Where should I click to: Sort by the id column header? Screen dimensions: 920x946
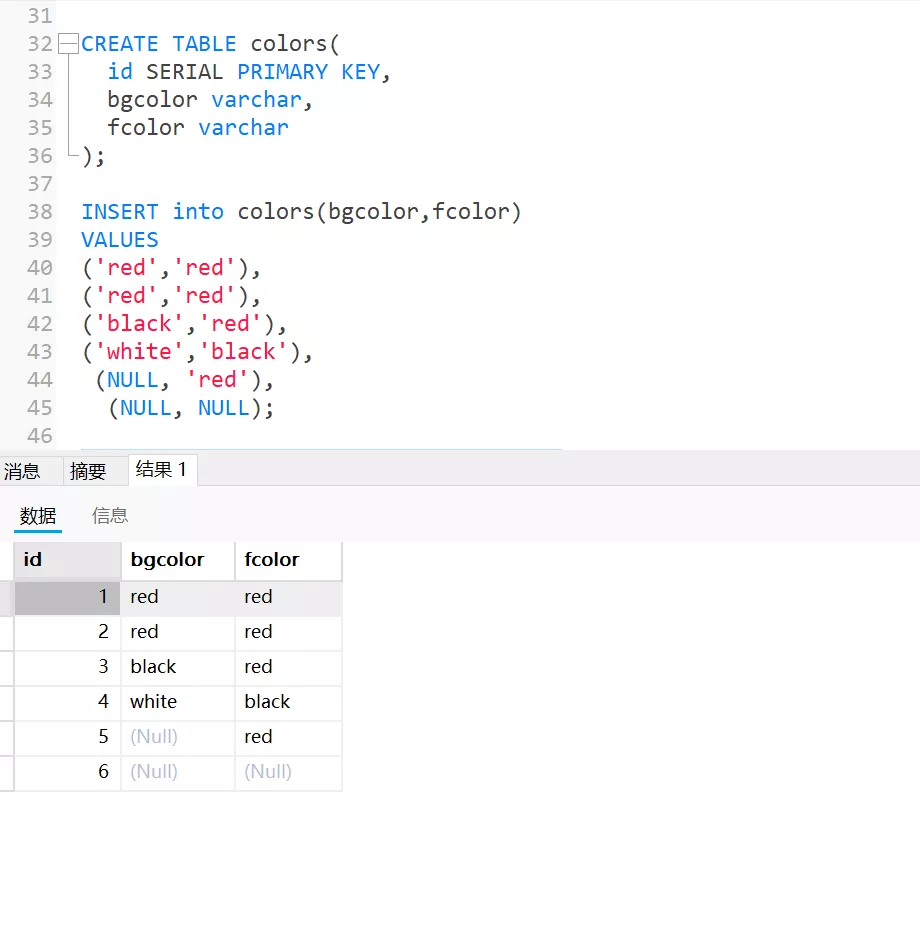[66, 560]
